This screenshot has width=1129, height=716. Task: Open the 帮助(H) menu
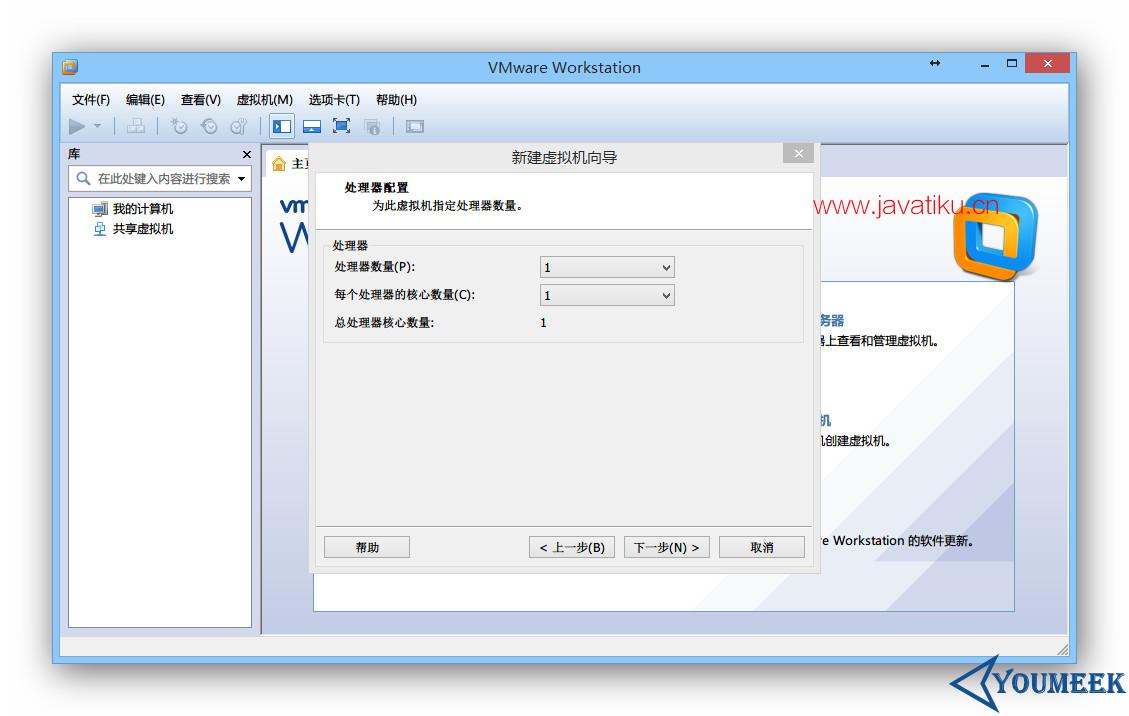click(396, 99)
